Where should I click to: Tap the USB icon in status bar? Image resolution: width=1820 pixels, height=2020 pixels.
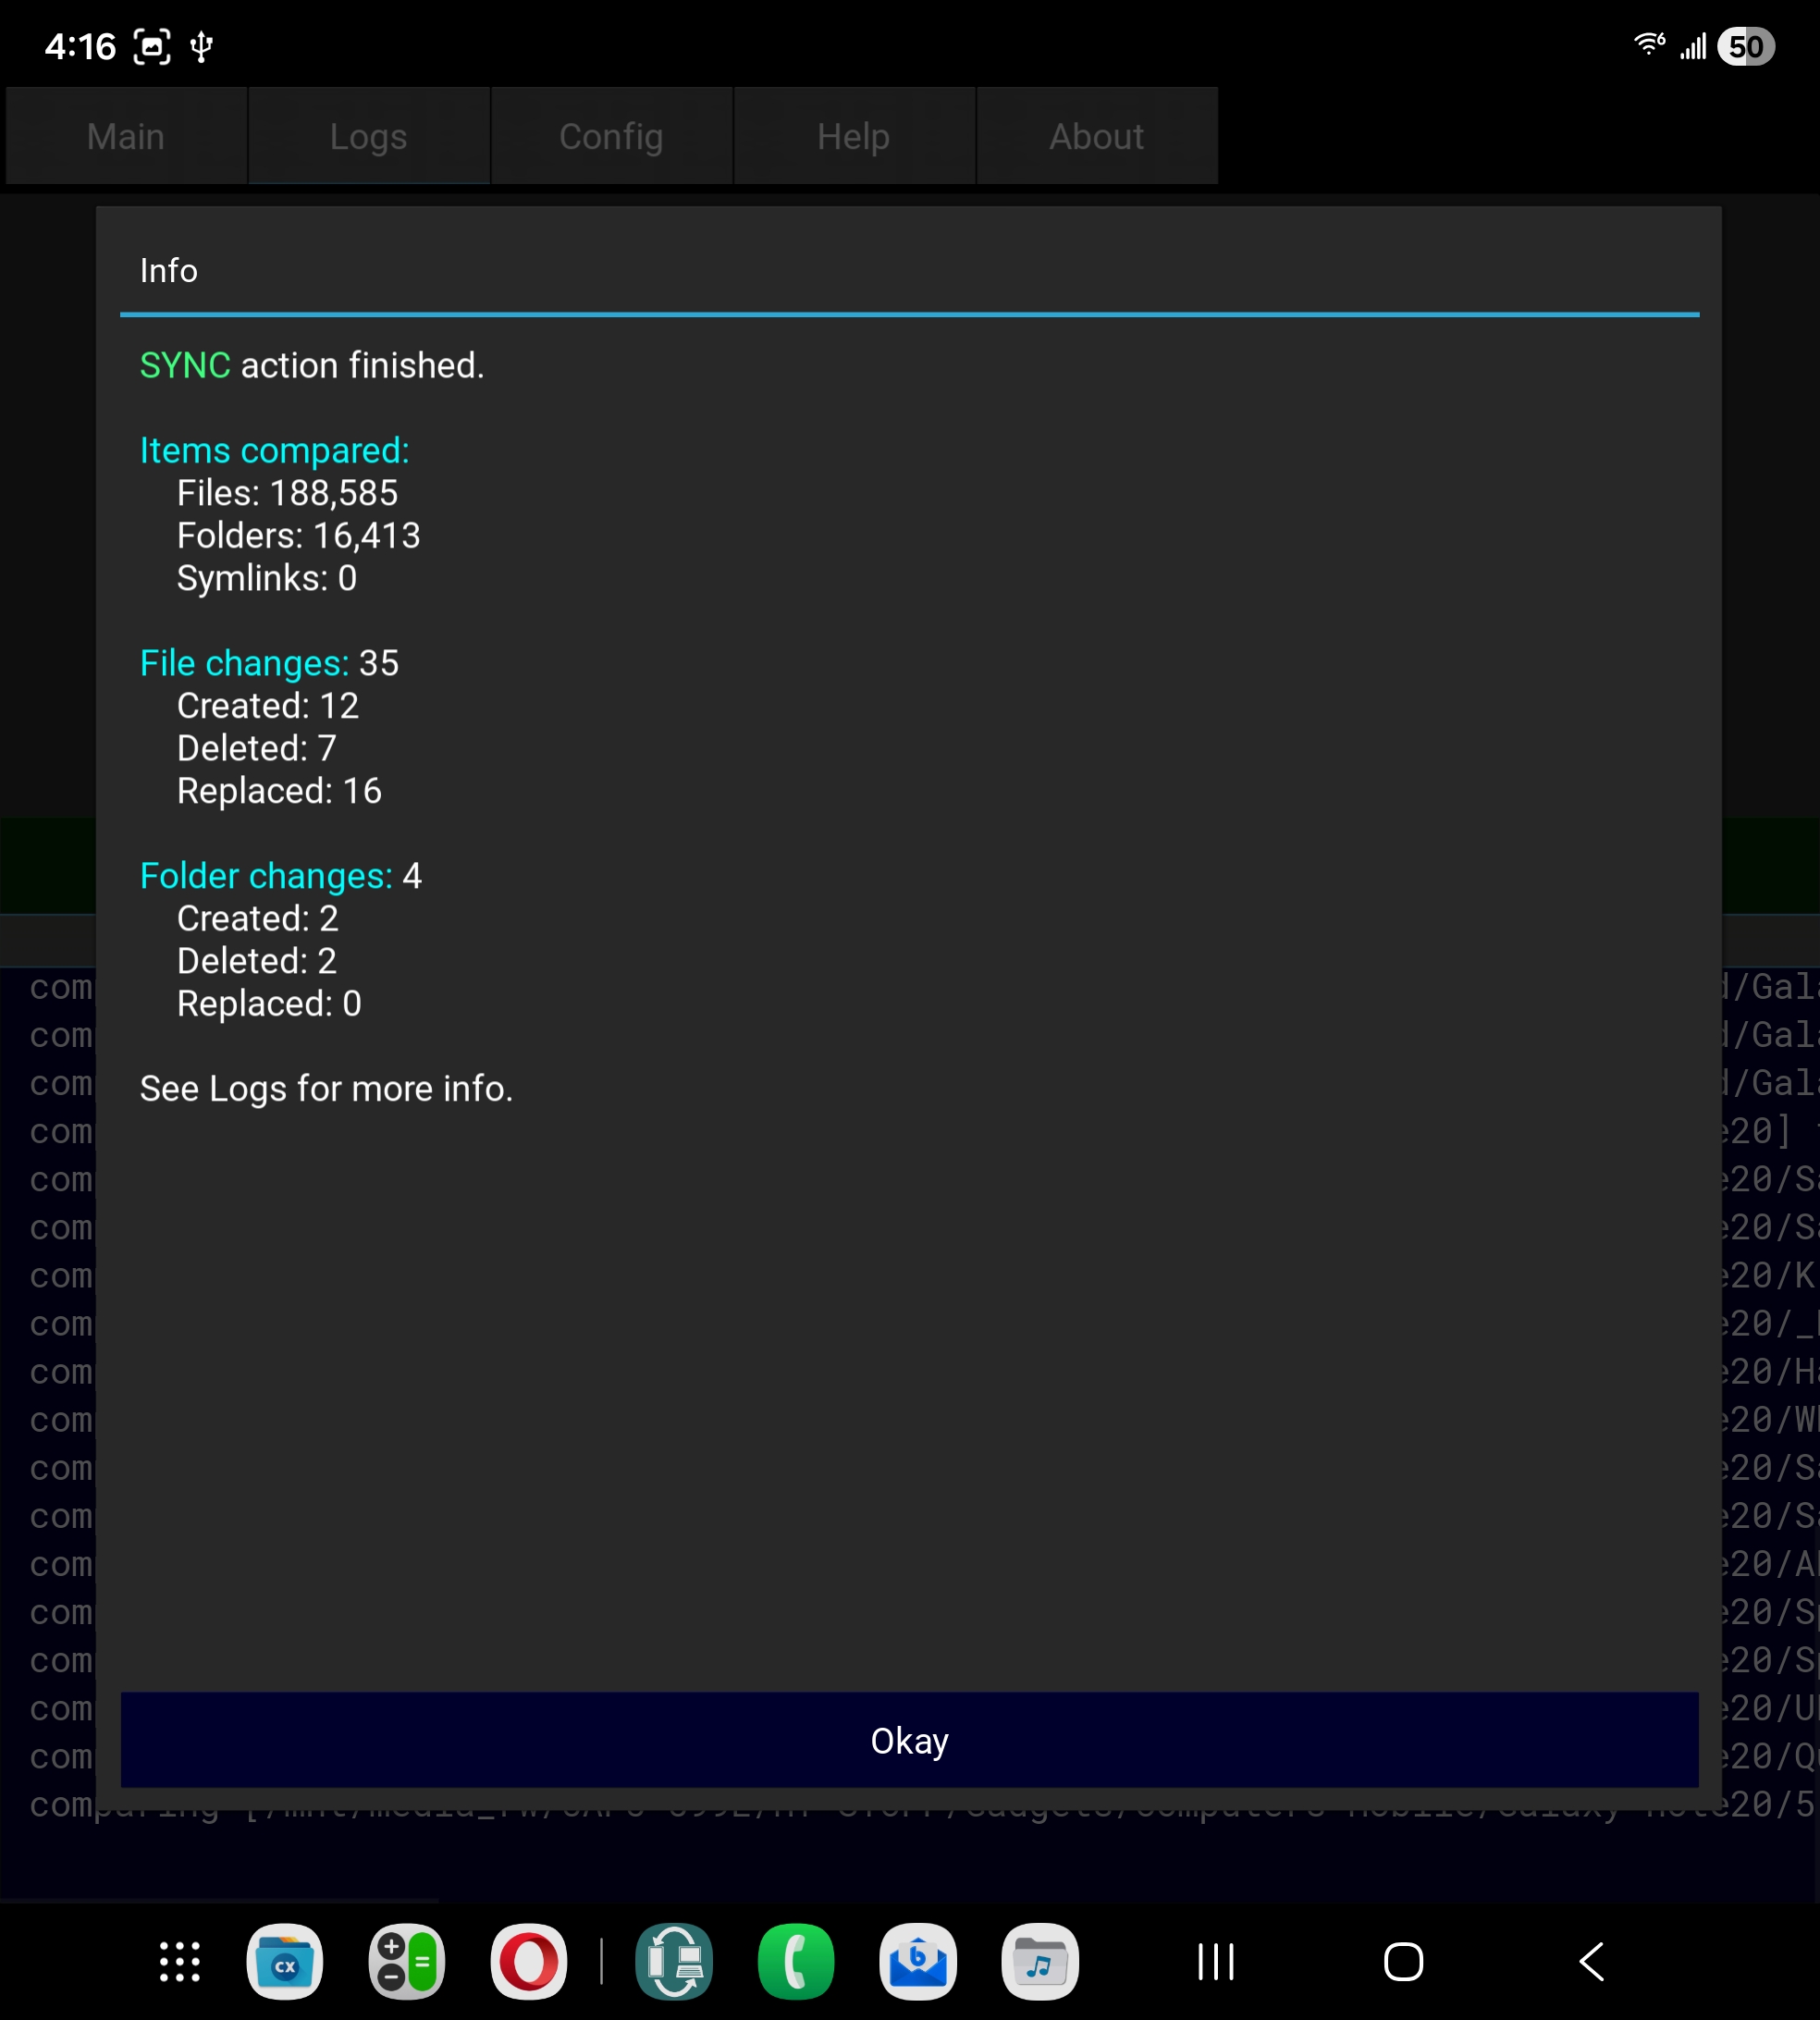tap(202, 47)
